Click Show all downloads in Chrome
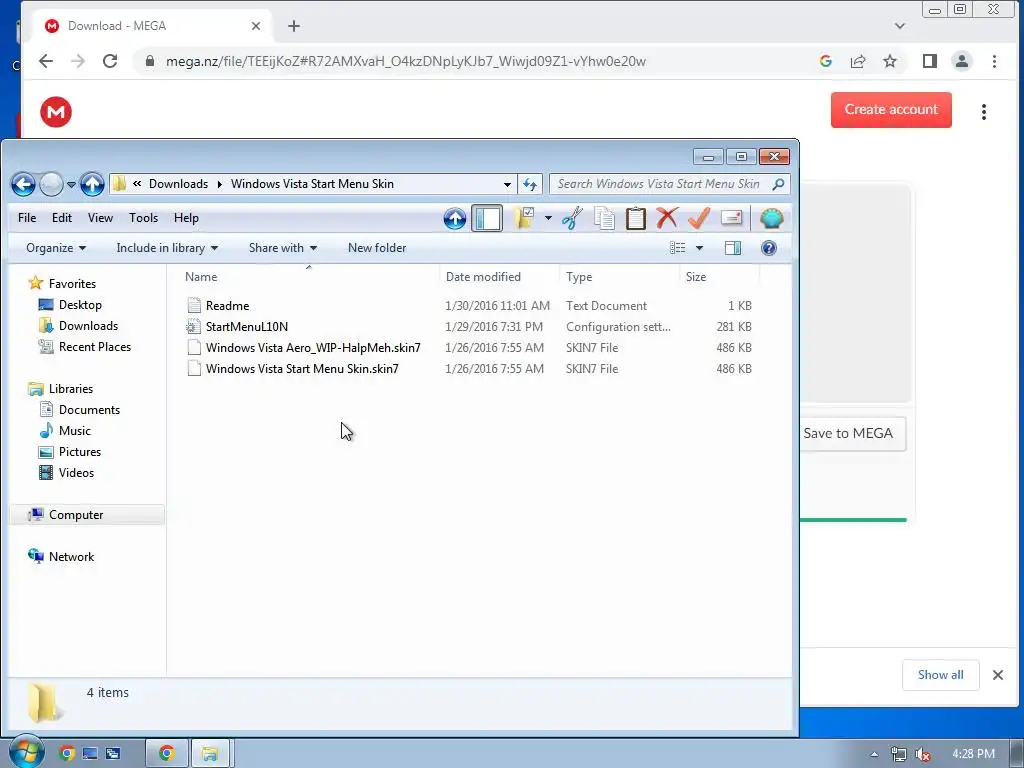The height and width of the screenshot is (768, 1024). coord(940,675)
